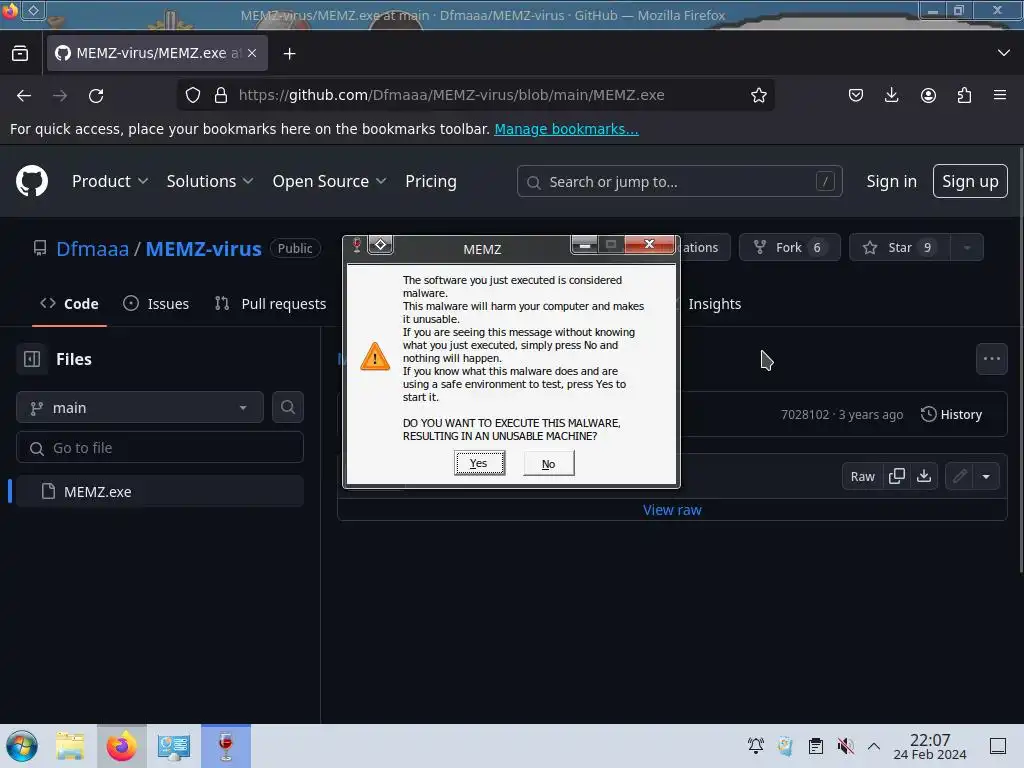Click the Sign up button

tap(970, 181)
